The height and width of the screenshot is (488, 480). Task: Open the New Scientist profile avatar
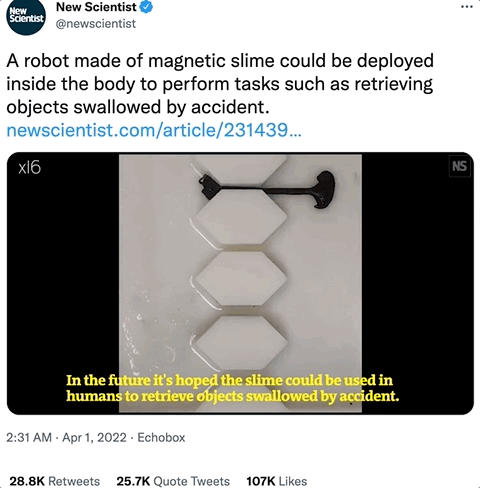(26, 17)
